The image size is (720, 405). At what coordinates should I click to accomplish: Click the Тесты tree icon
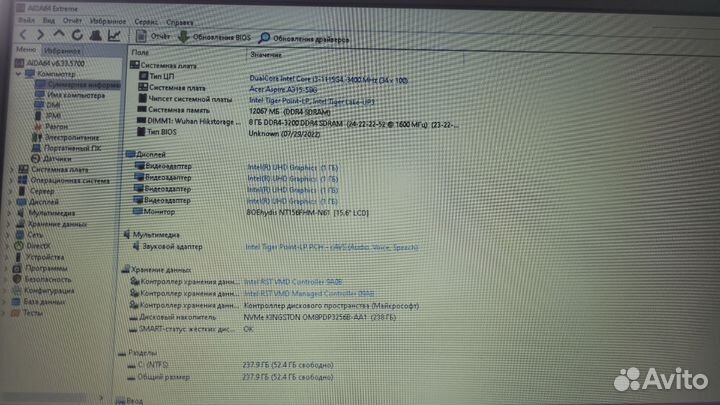click(x=15, y=313)
